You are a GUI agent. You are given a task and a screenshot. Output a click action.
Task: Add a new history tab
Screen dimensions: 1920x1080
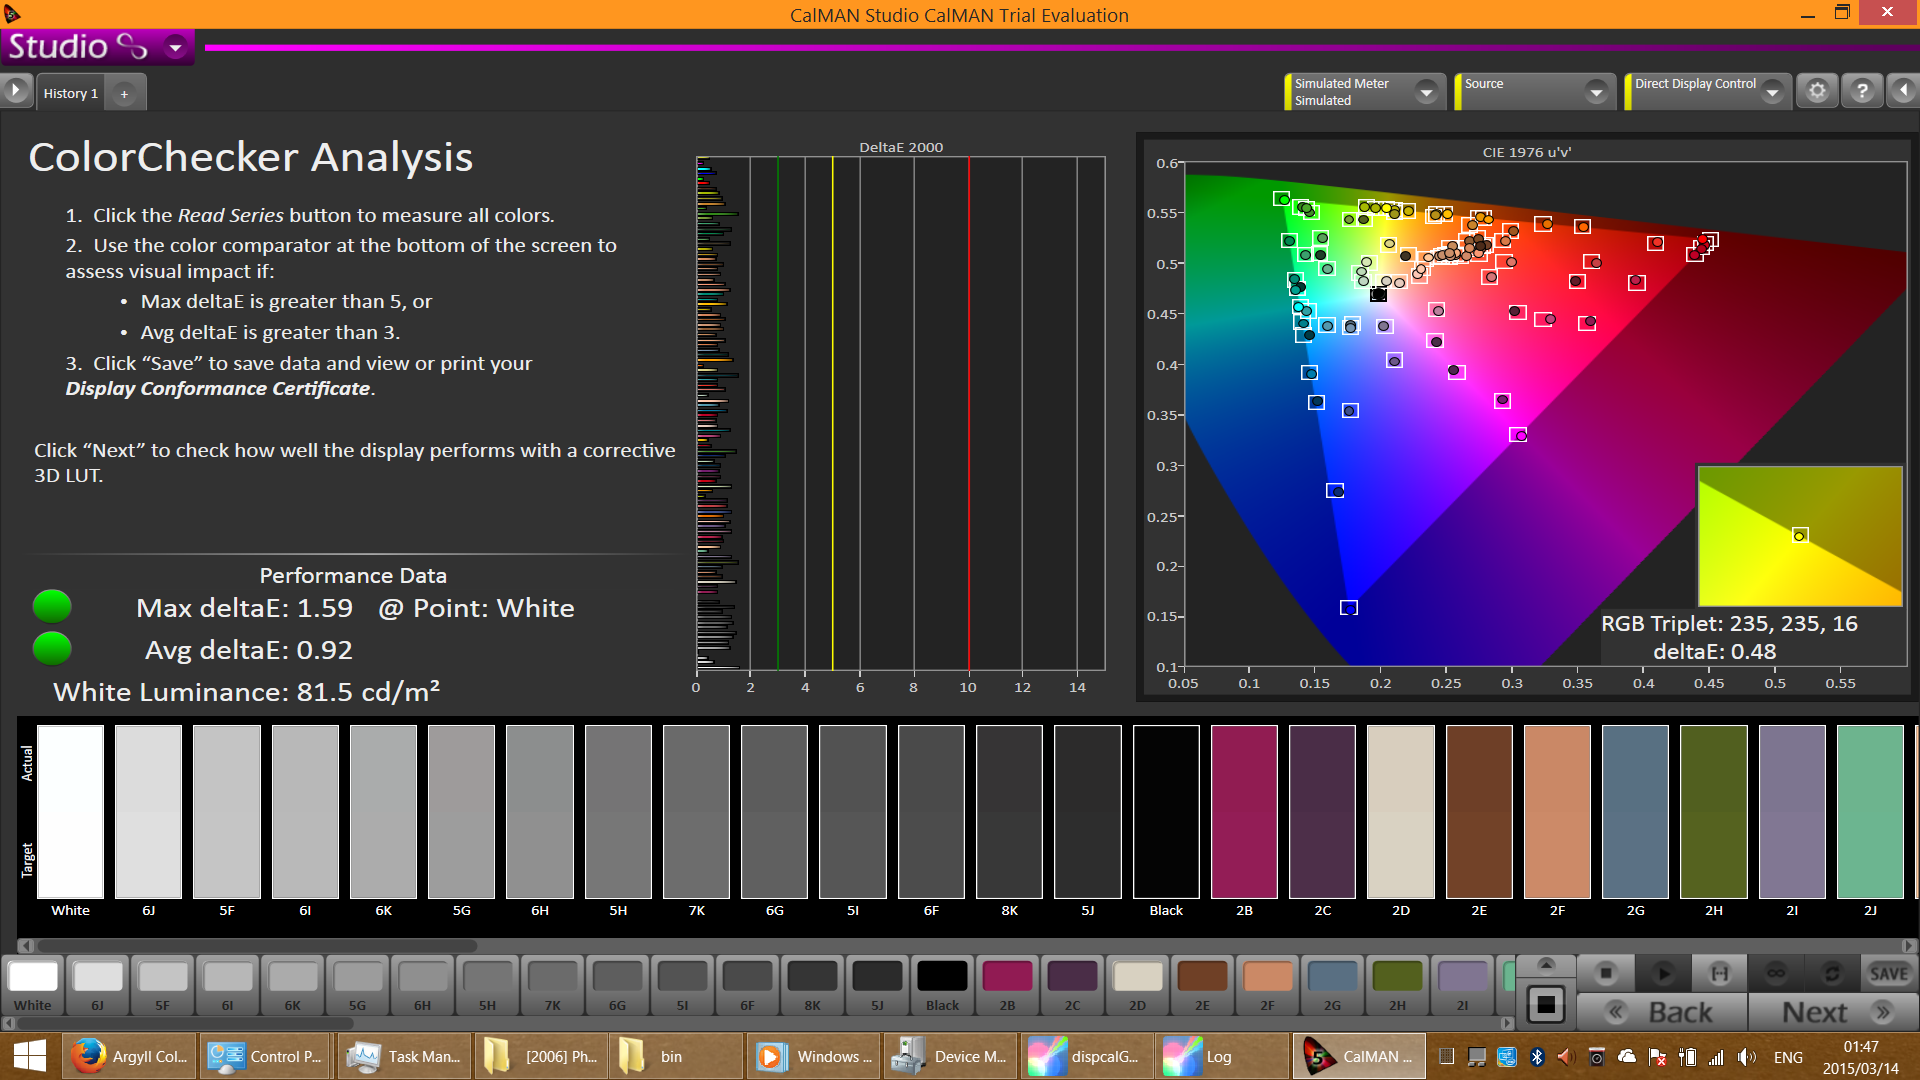(x=124, y=93)
